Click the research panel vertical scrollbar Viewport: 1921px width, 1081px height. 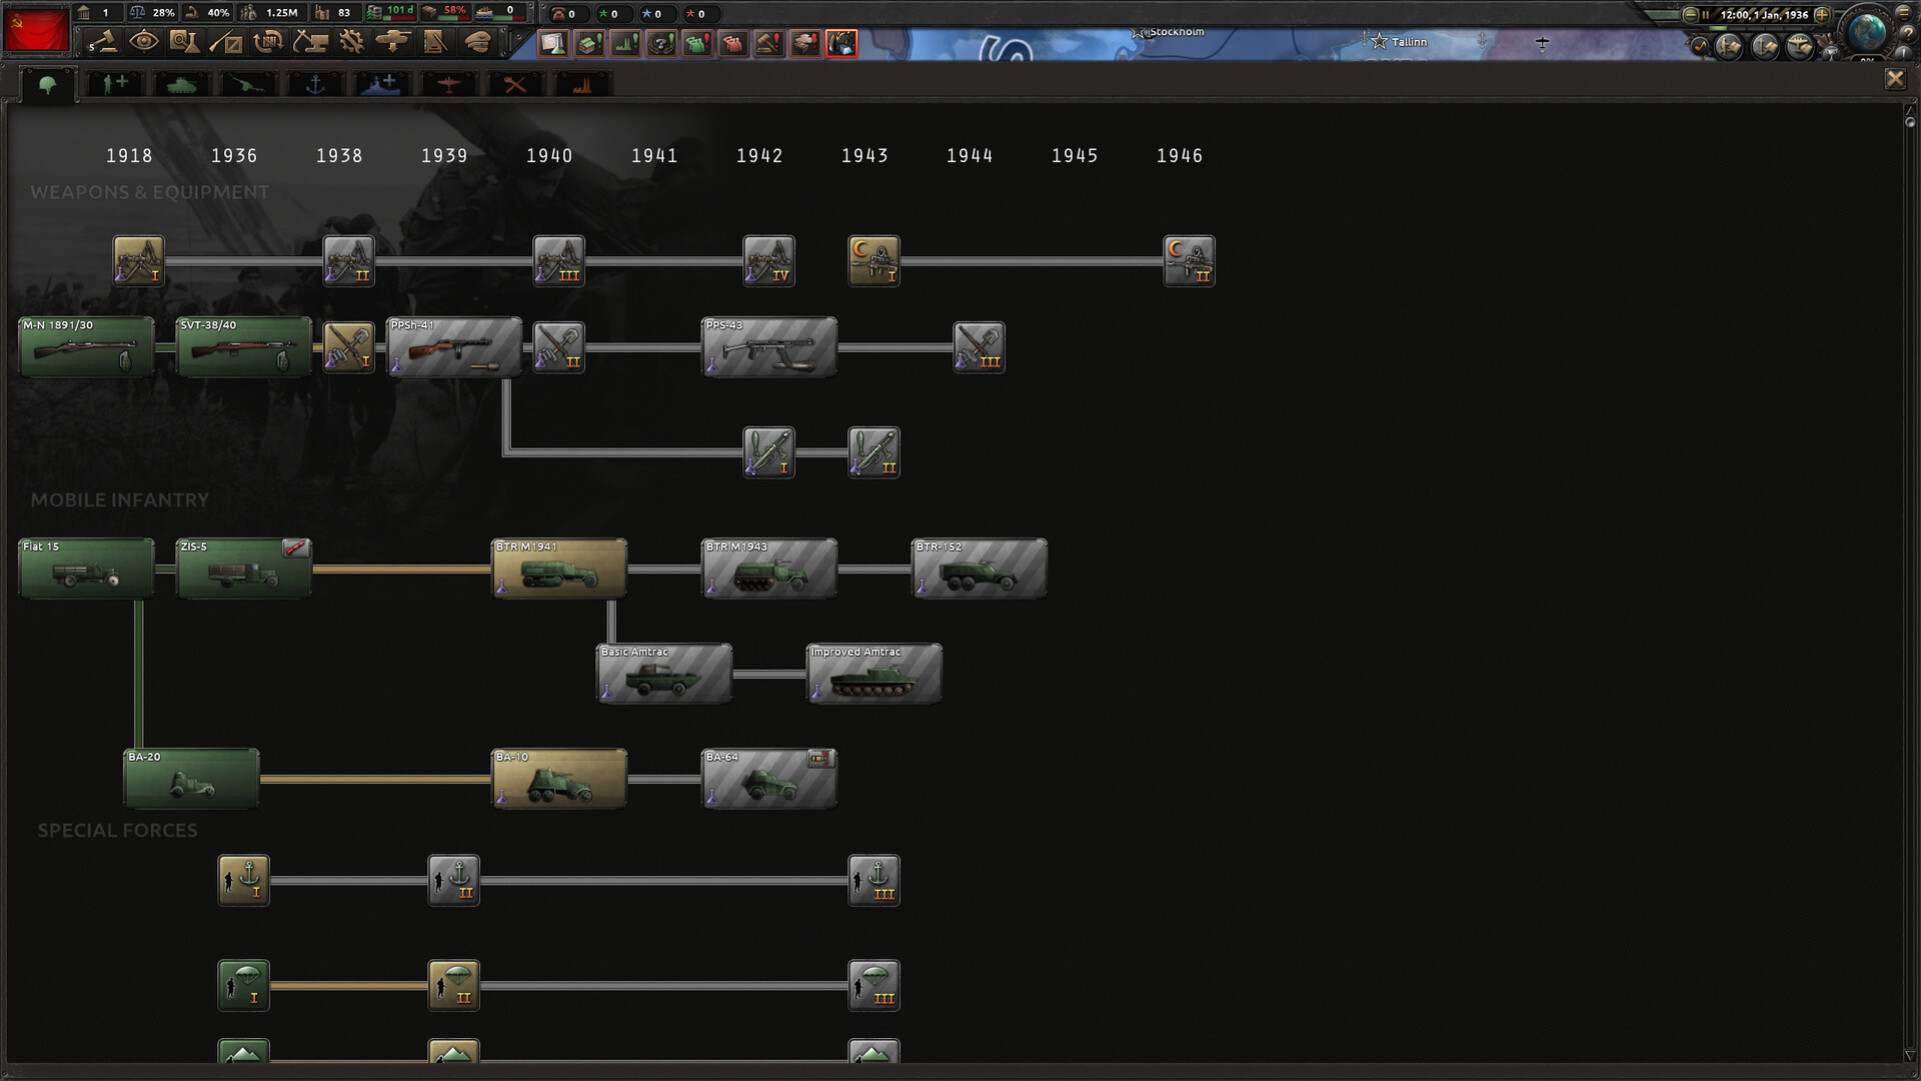pos(1910,583)
